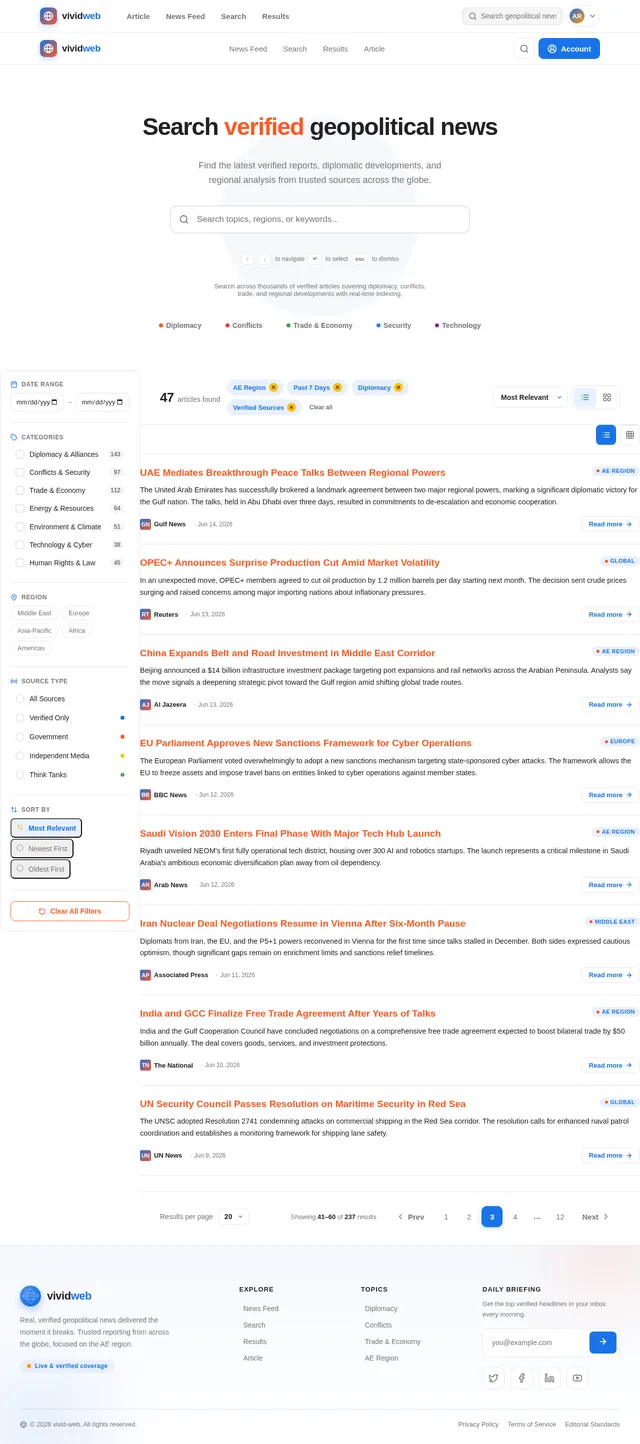The height and width of the screenshot is (1444, 640).
Task: Click Clear all next to filter chips
Action: pyautogui.click(x=321, y=407)
